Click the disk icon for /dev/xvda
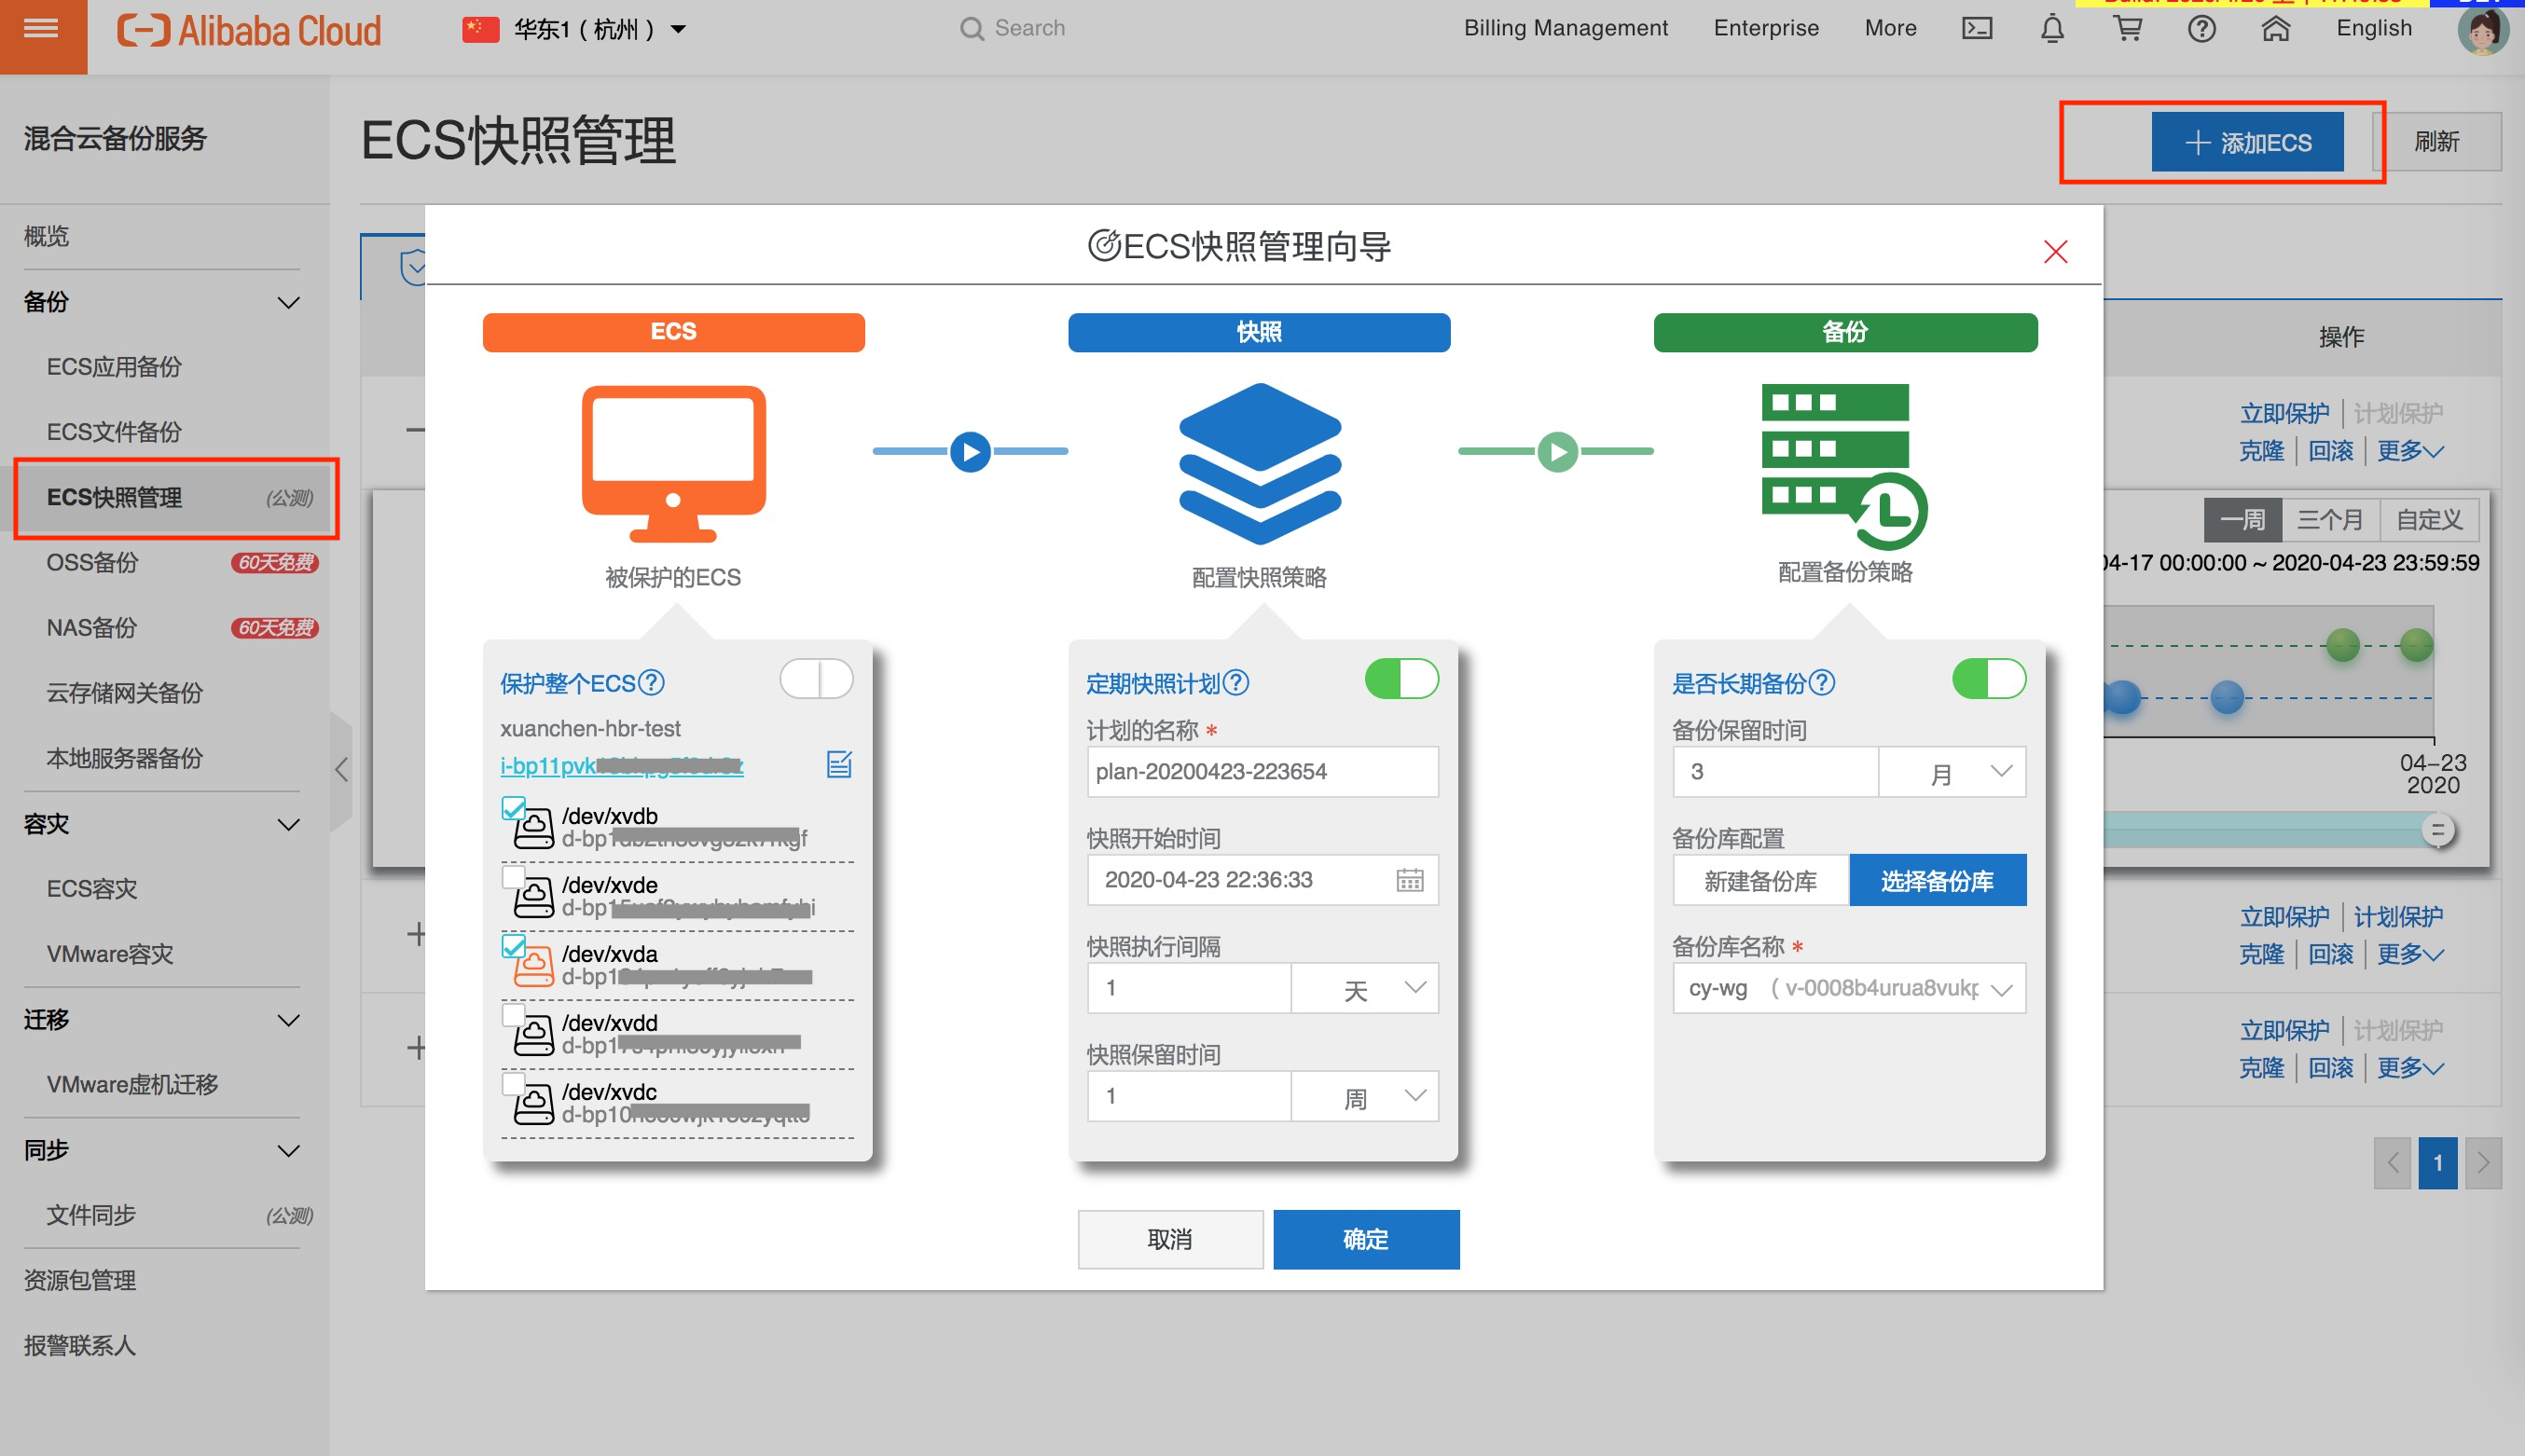 pos(533,965)
